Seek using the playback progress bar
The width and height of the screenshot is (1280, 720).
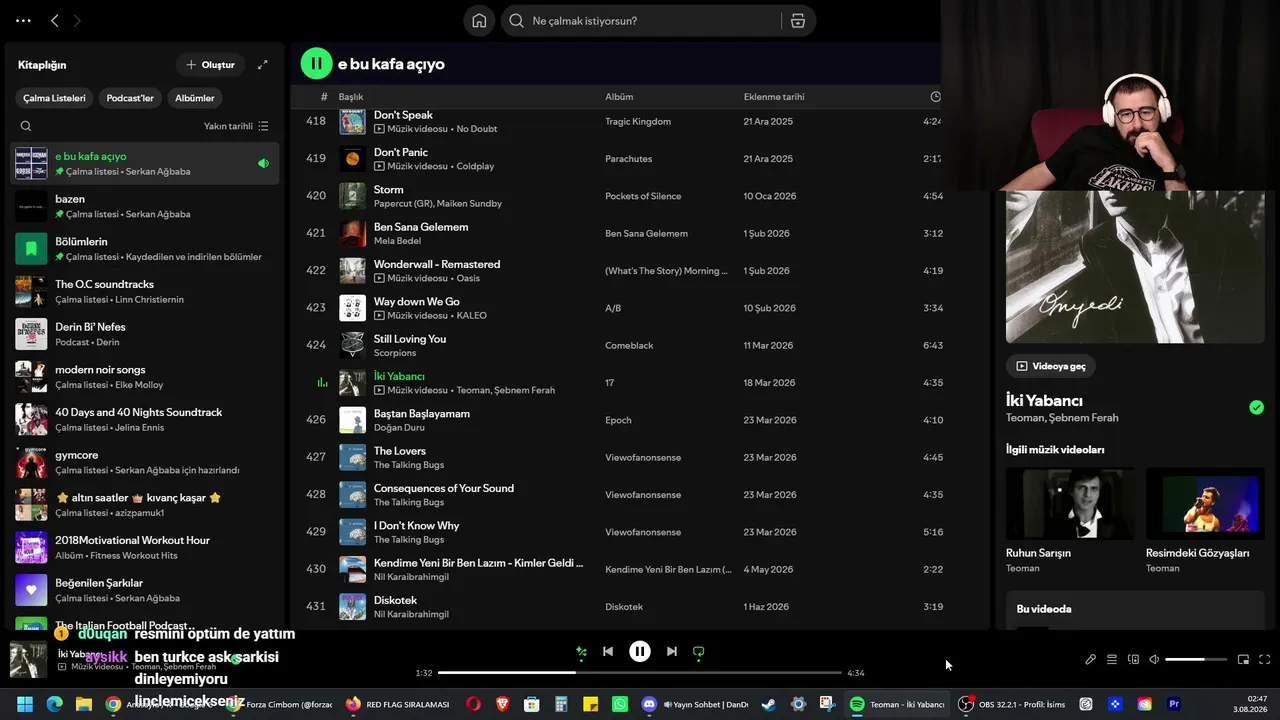point(640,673)
